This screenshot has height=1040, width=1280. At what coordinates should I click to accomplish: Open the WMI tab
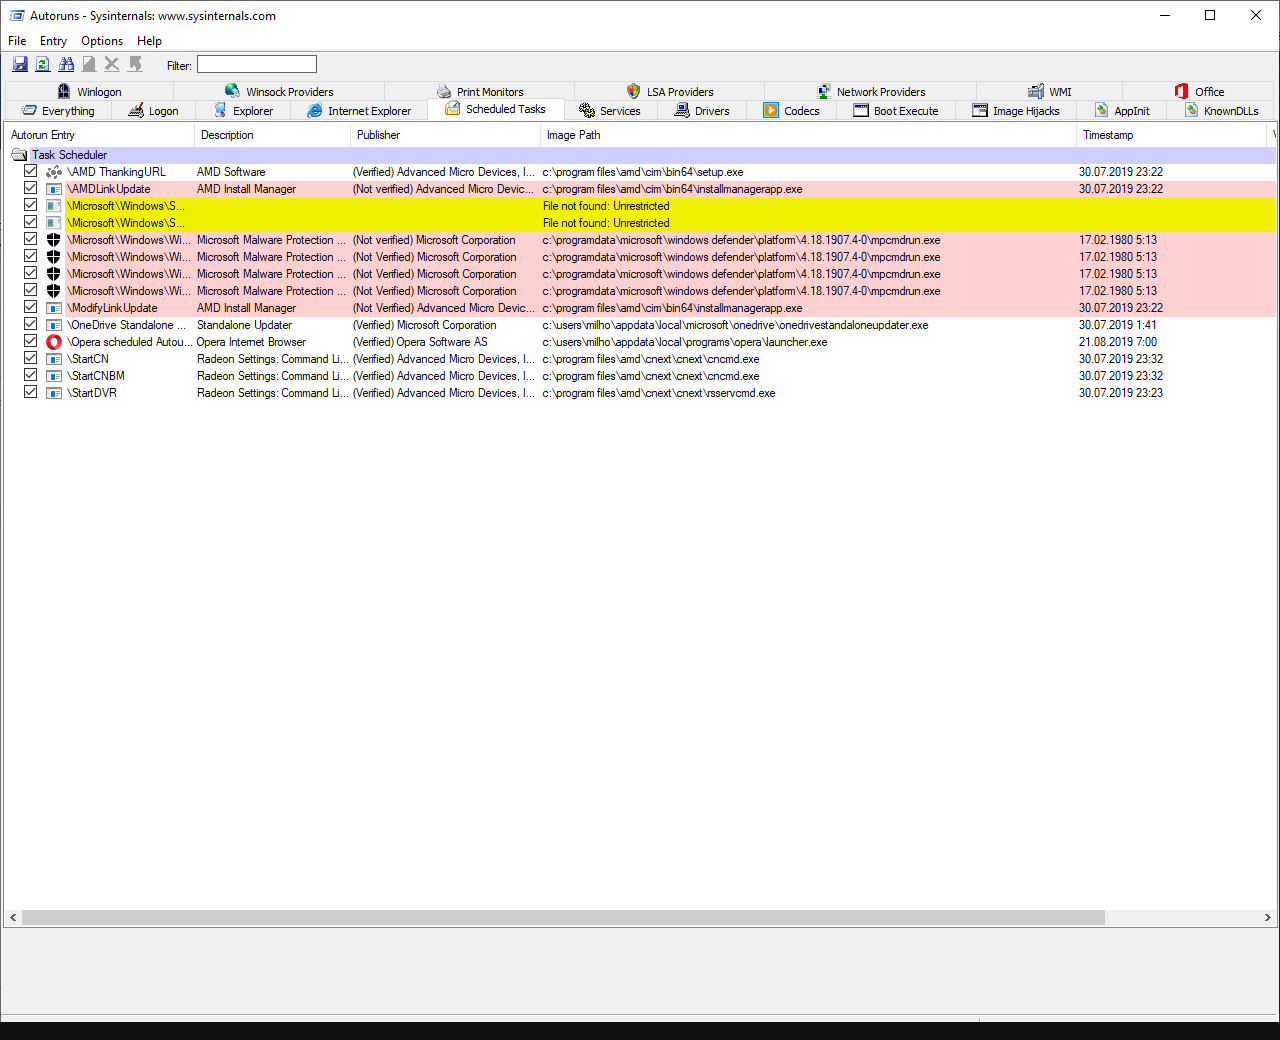(x=1050, y=91)
